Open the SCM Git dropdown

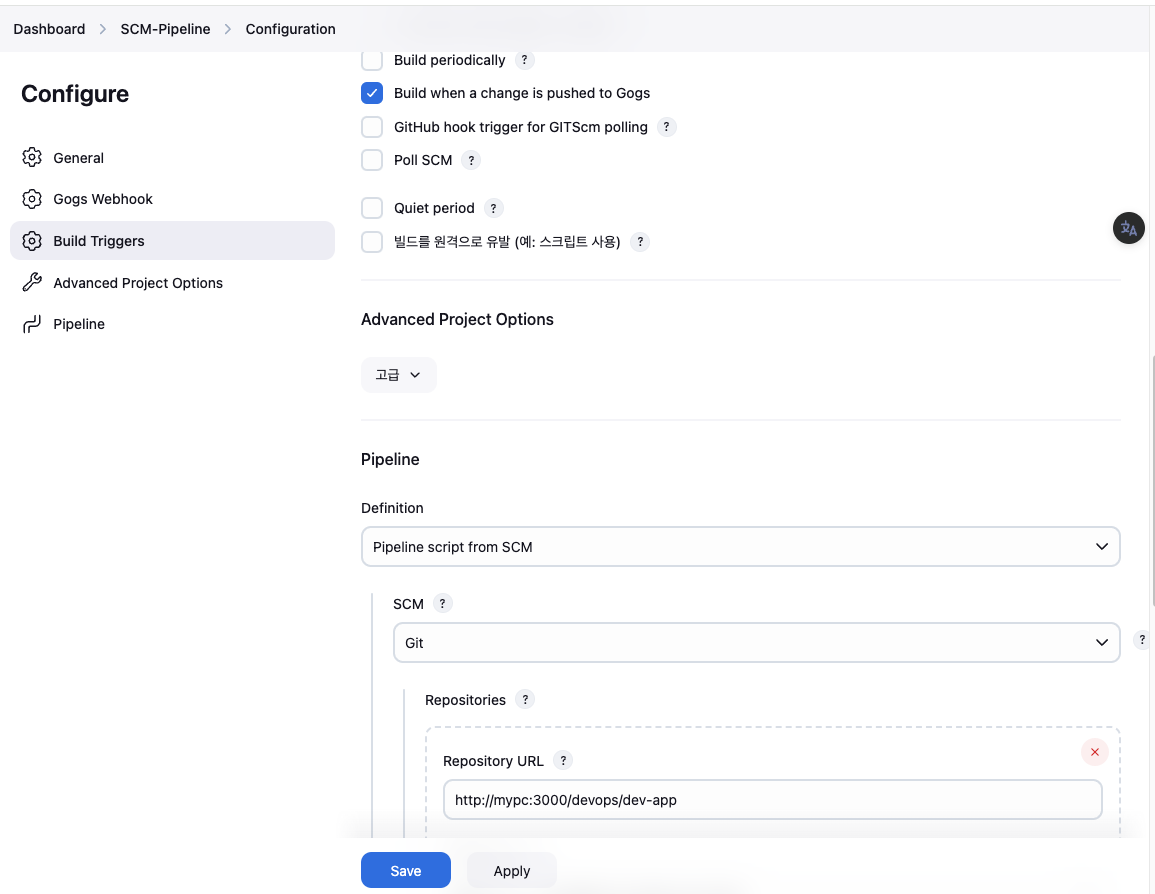pyautogui.click(x=756, y=643)
